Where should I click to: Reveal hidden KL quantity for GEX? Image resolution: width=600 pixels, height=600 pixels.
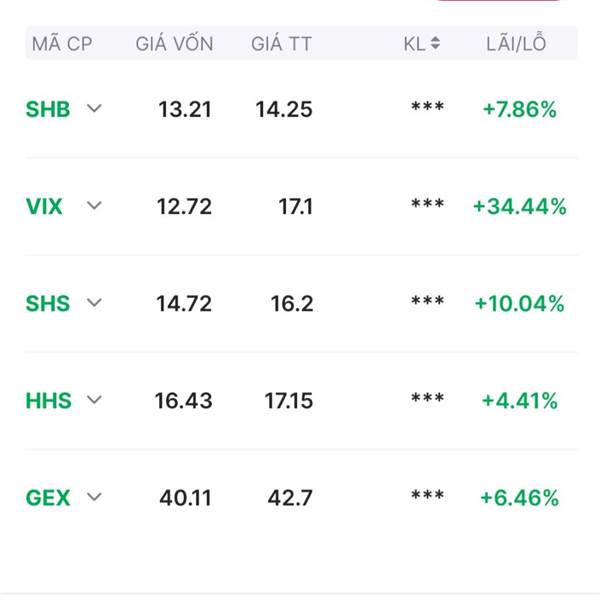tap(427, 496)
